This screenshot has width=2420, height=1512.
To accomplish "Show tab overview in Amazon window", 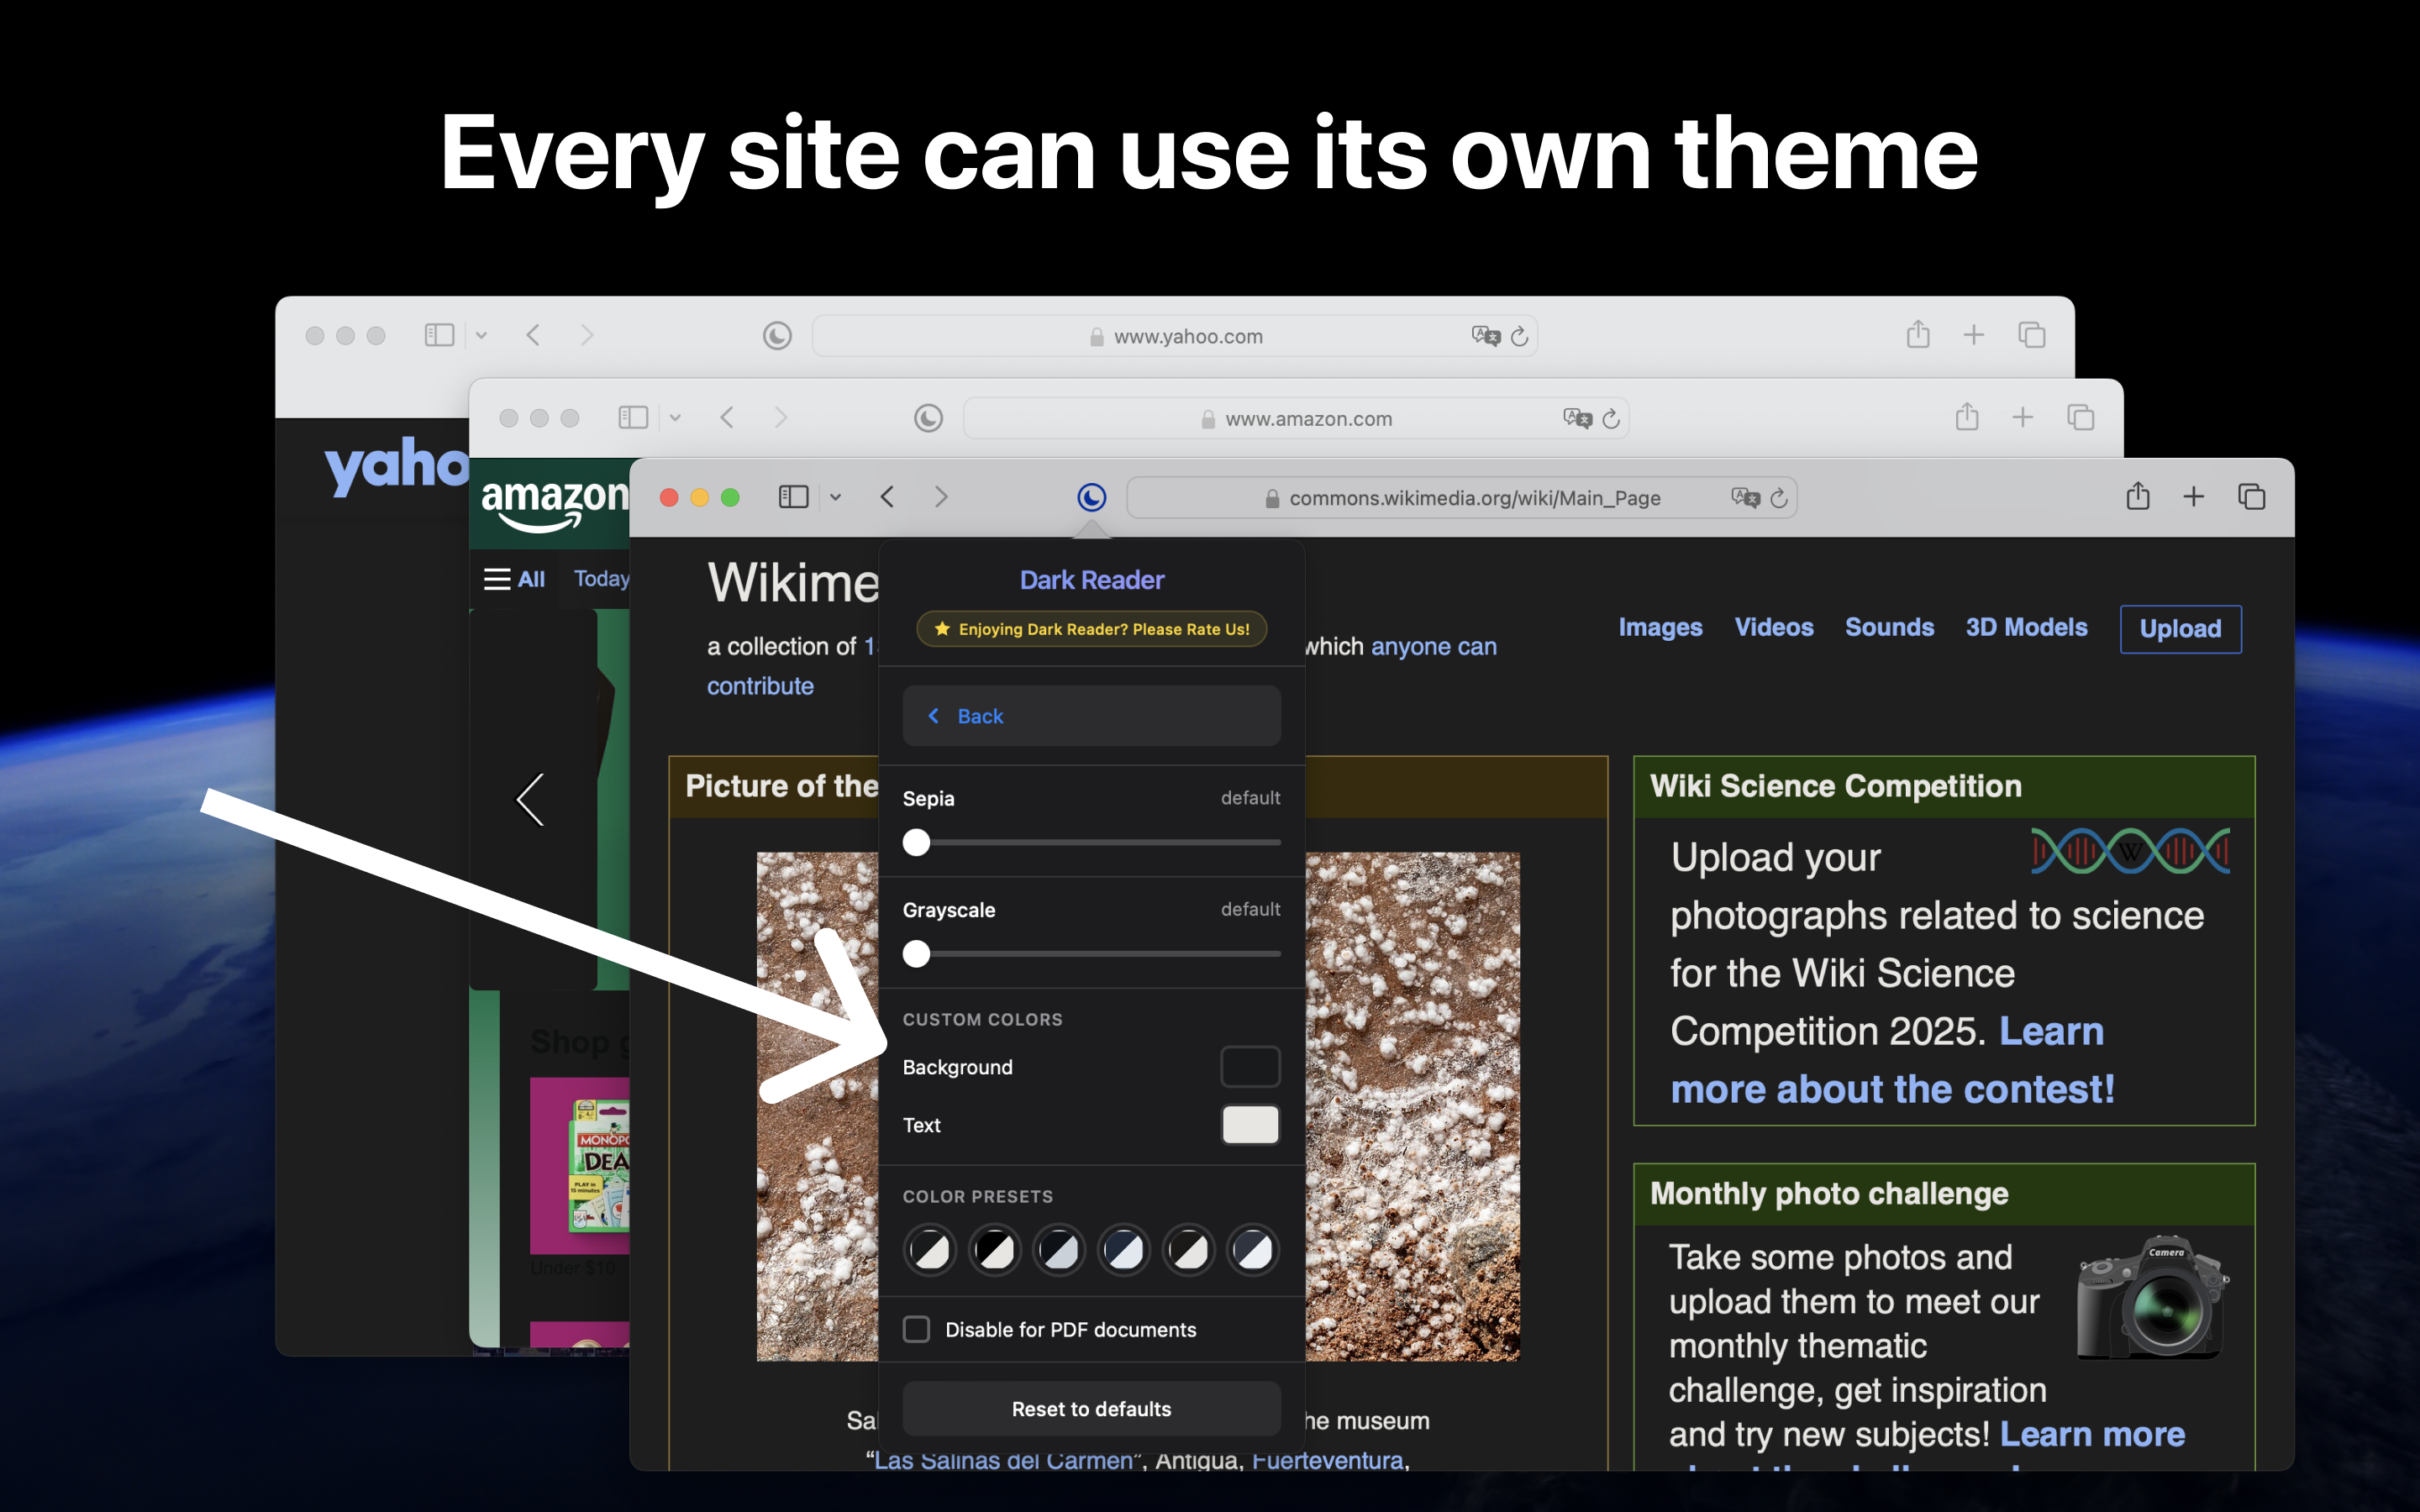I will click(2080, 418).
